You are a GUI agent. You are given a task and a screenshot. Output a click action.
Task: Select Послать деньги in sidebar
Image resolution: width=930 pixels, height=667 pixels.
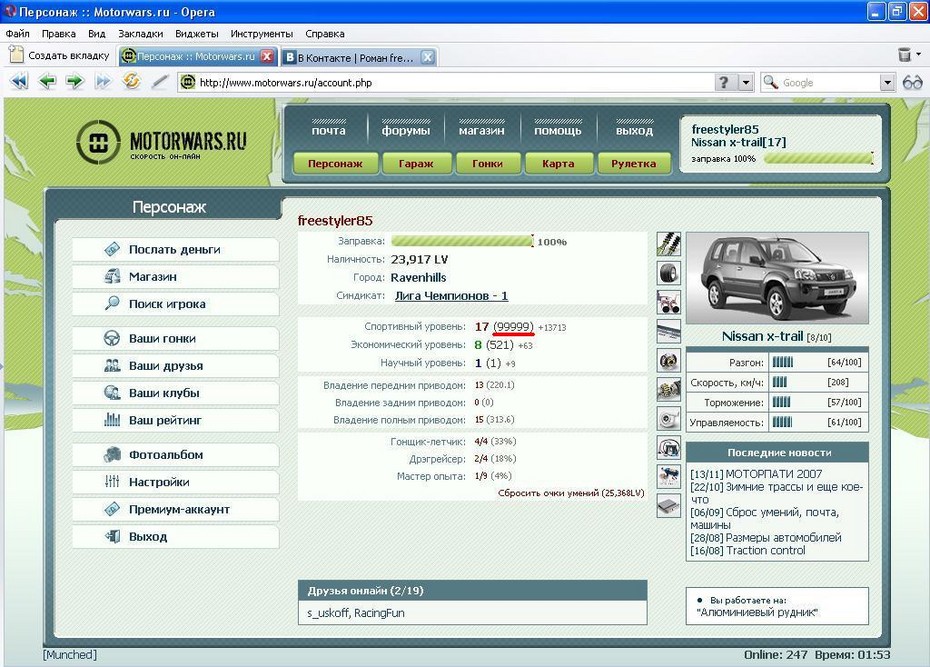pos(176,250)
